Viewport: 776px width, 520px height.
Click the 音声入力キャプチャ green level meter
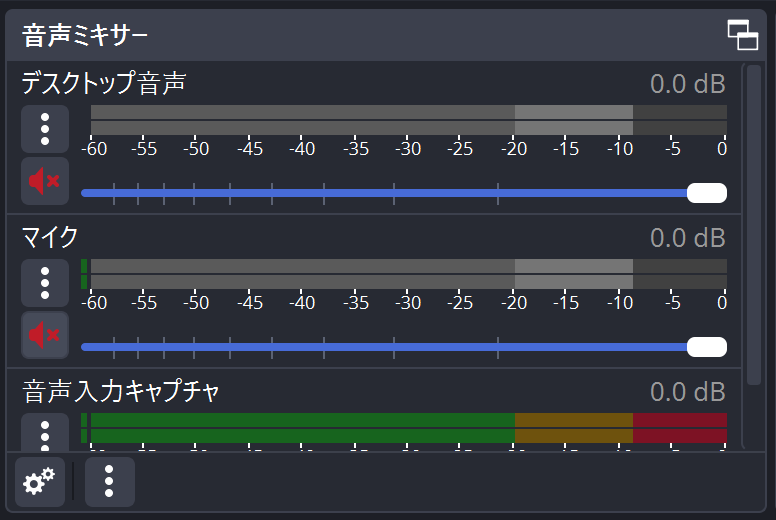point(300,428)
